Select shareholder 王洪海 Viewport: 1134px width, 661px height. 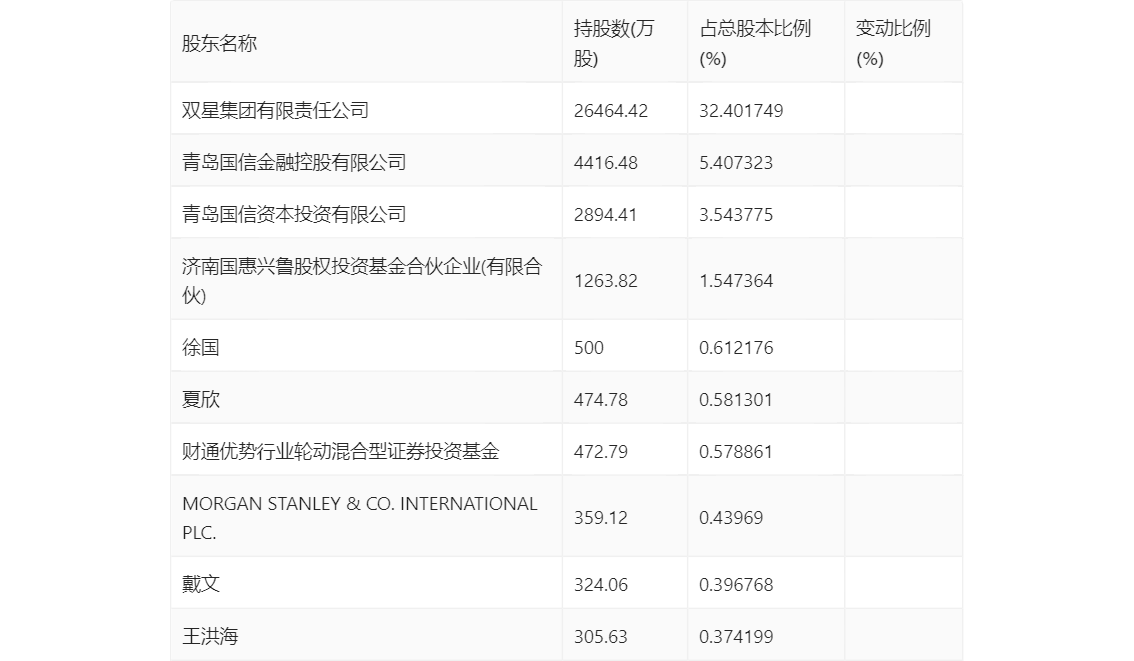click(210, 636)
